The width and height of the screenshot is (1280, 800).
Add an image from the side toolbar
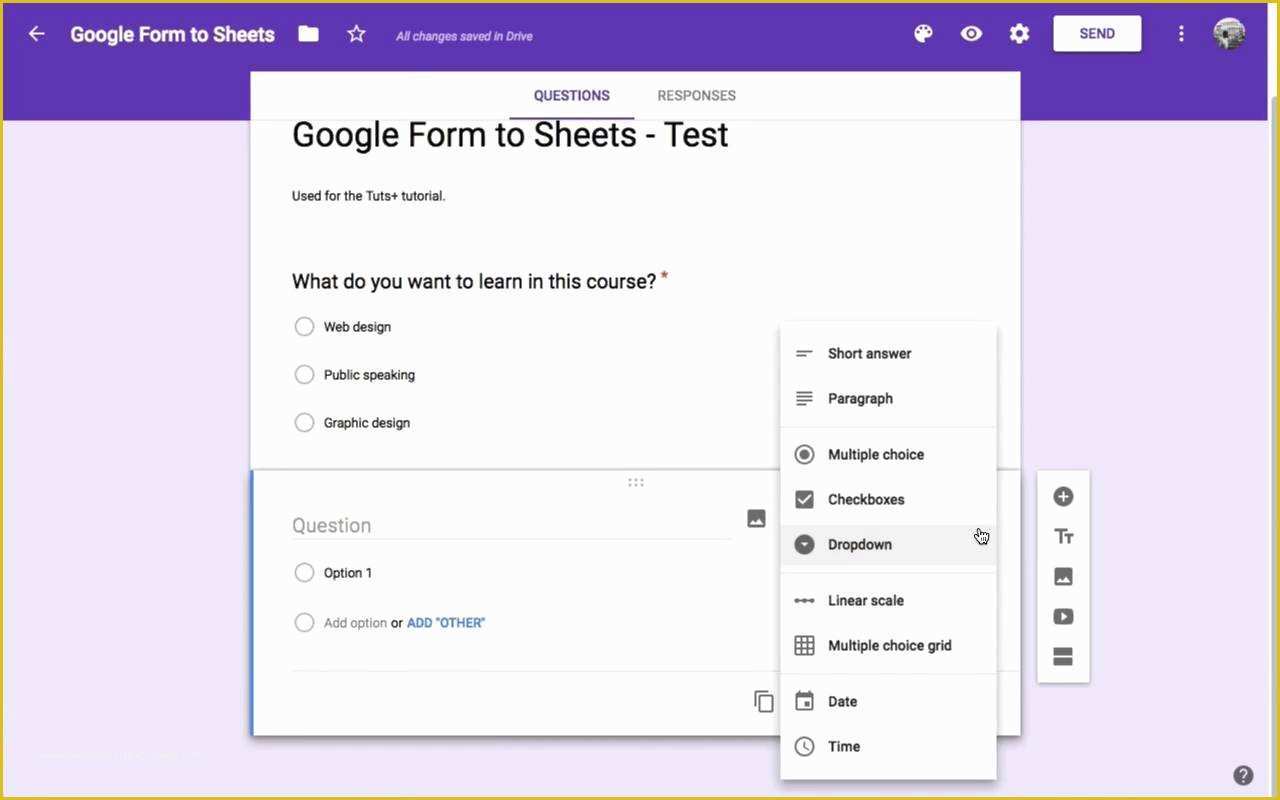tap(1063, 577)
